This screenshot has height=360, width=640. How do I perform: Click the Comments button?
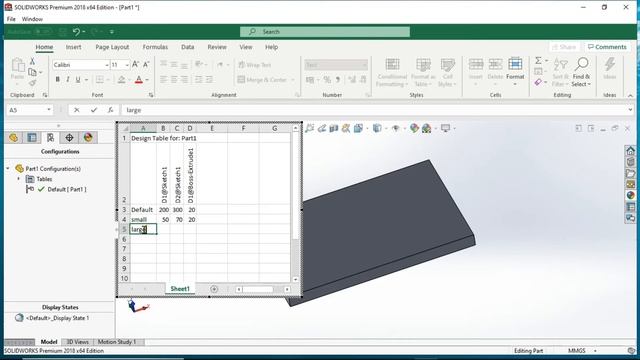(x=607, y=47)
